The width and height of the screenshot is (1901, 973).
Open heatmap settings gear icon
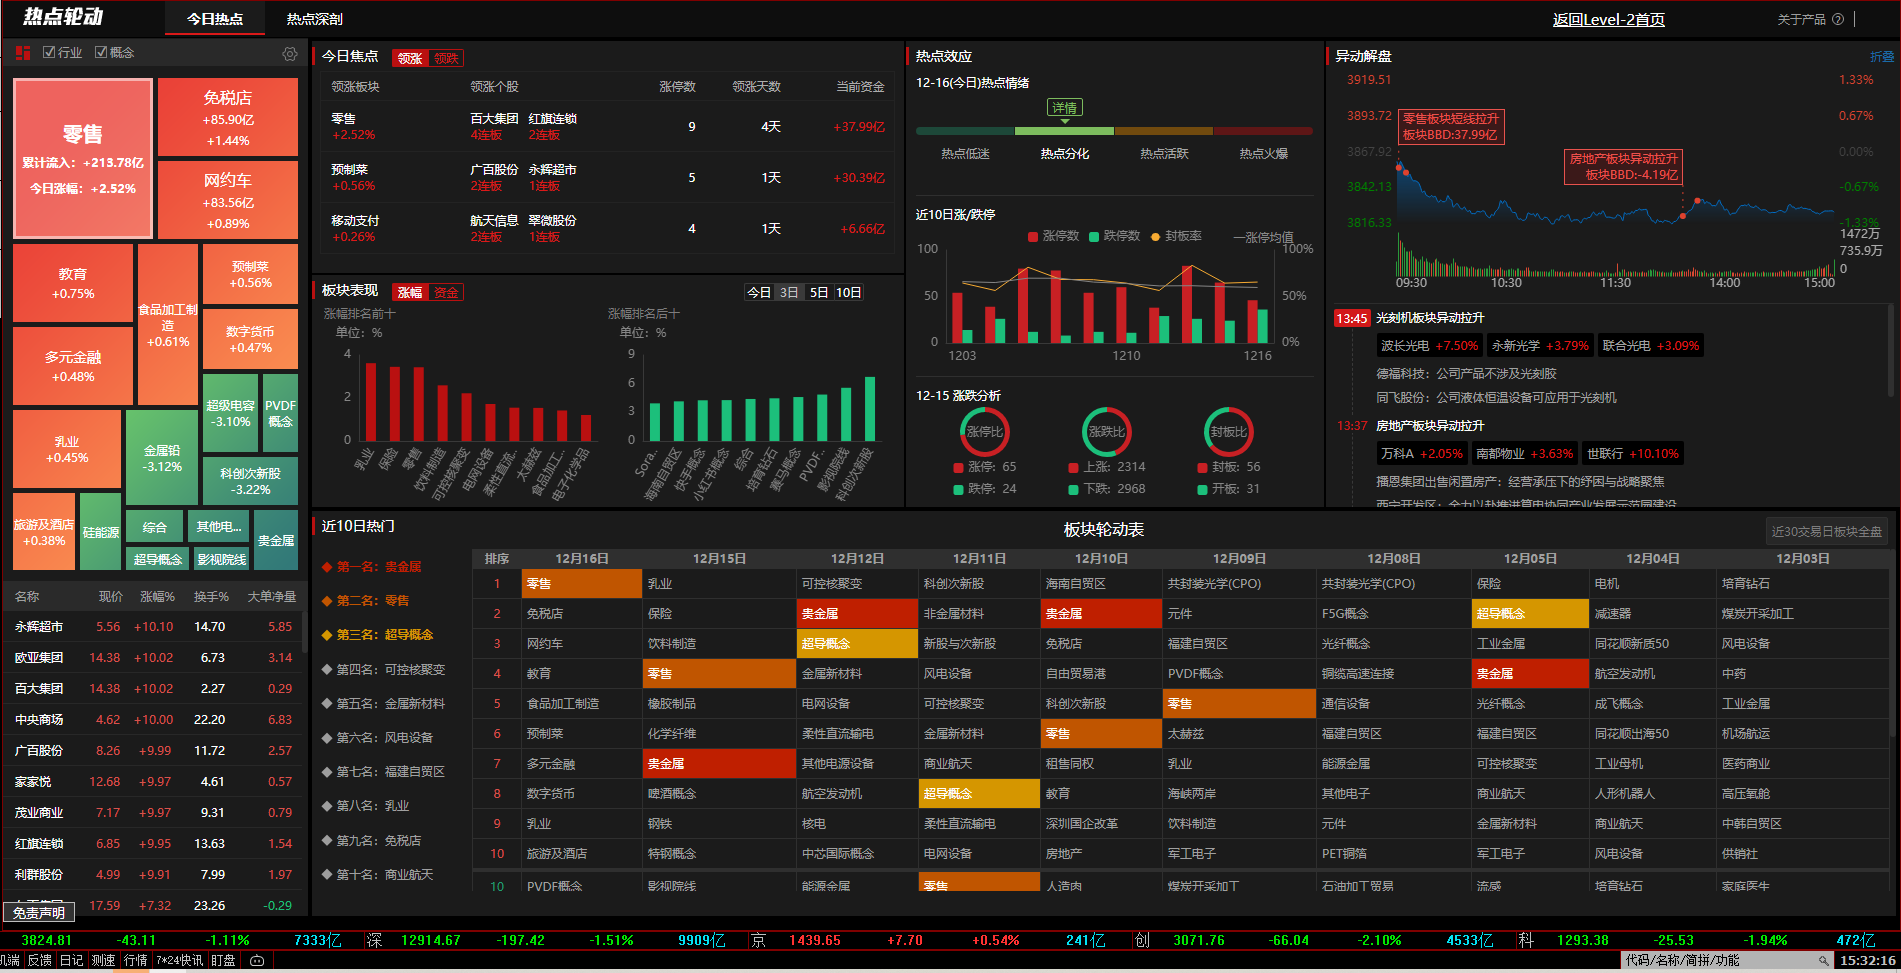pos(290,54)
